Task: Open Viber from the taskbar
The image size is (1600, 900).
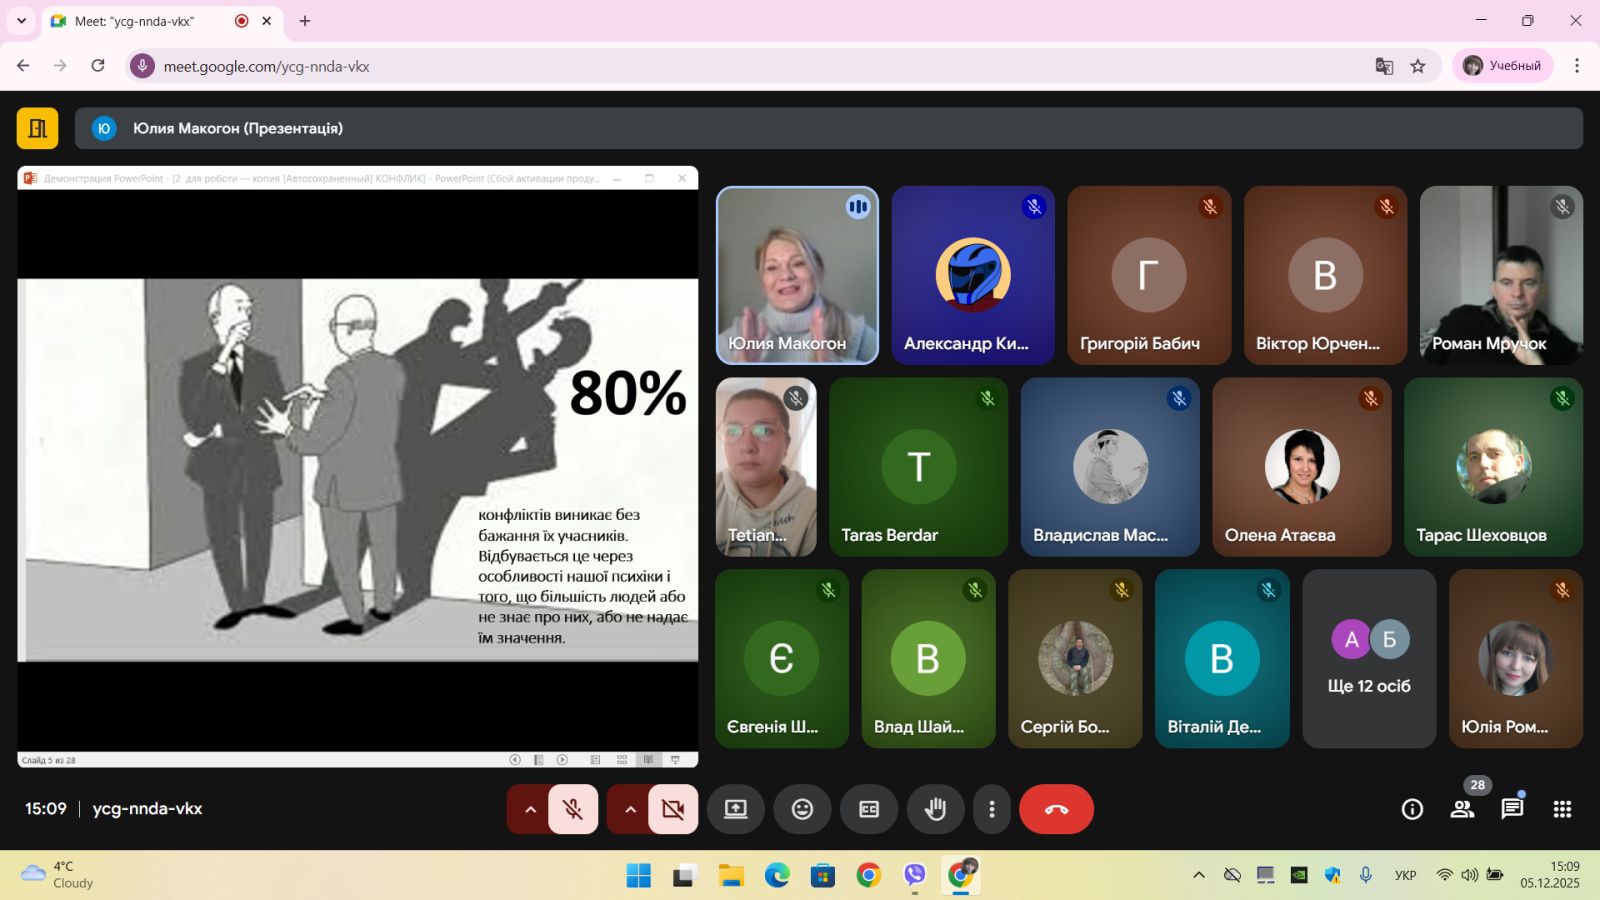Action: click(x=914, y=876)
